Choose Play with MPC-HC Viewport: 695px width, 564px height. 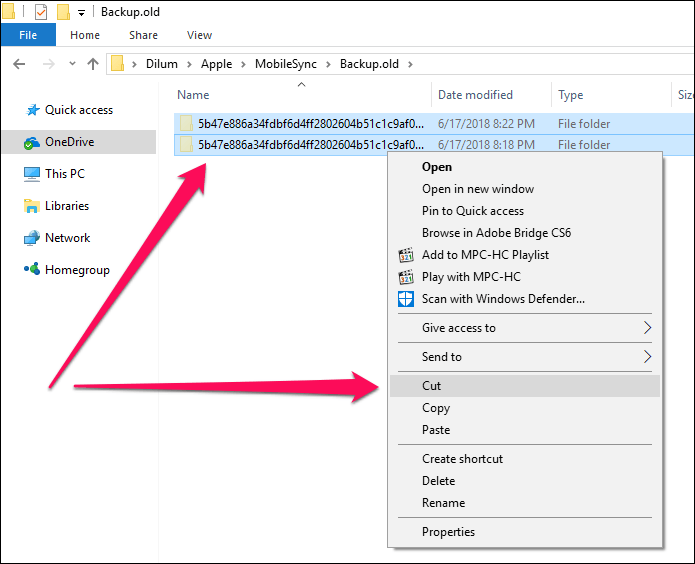pos(525,277)
